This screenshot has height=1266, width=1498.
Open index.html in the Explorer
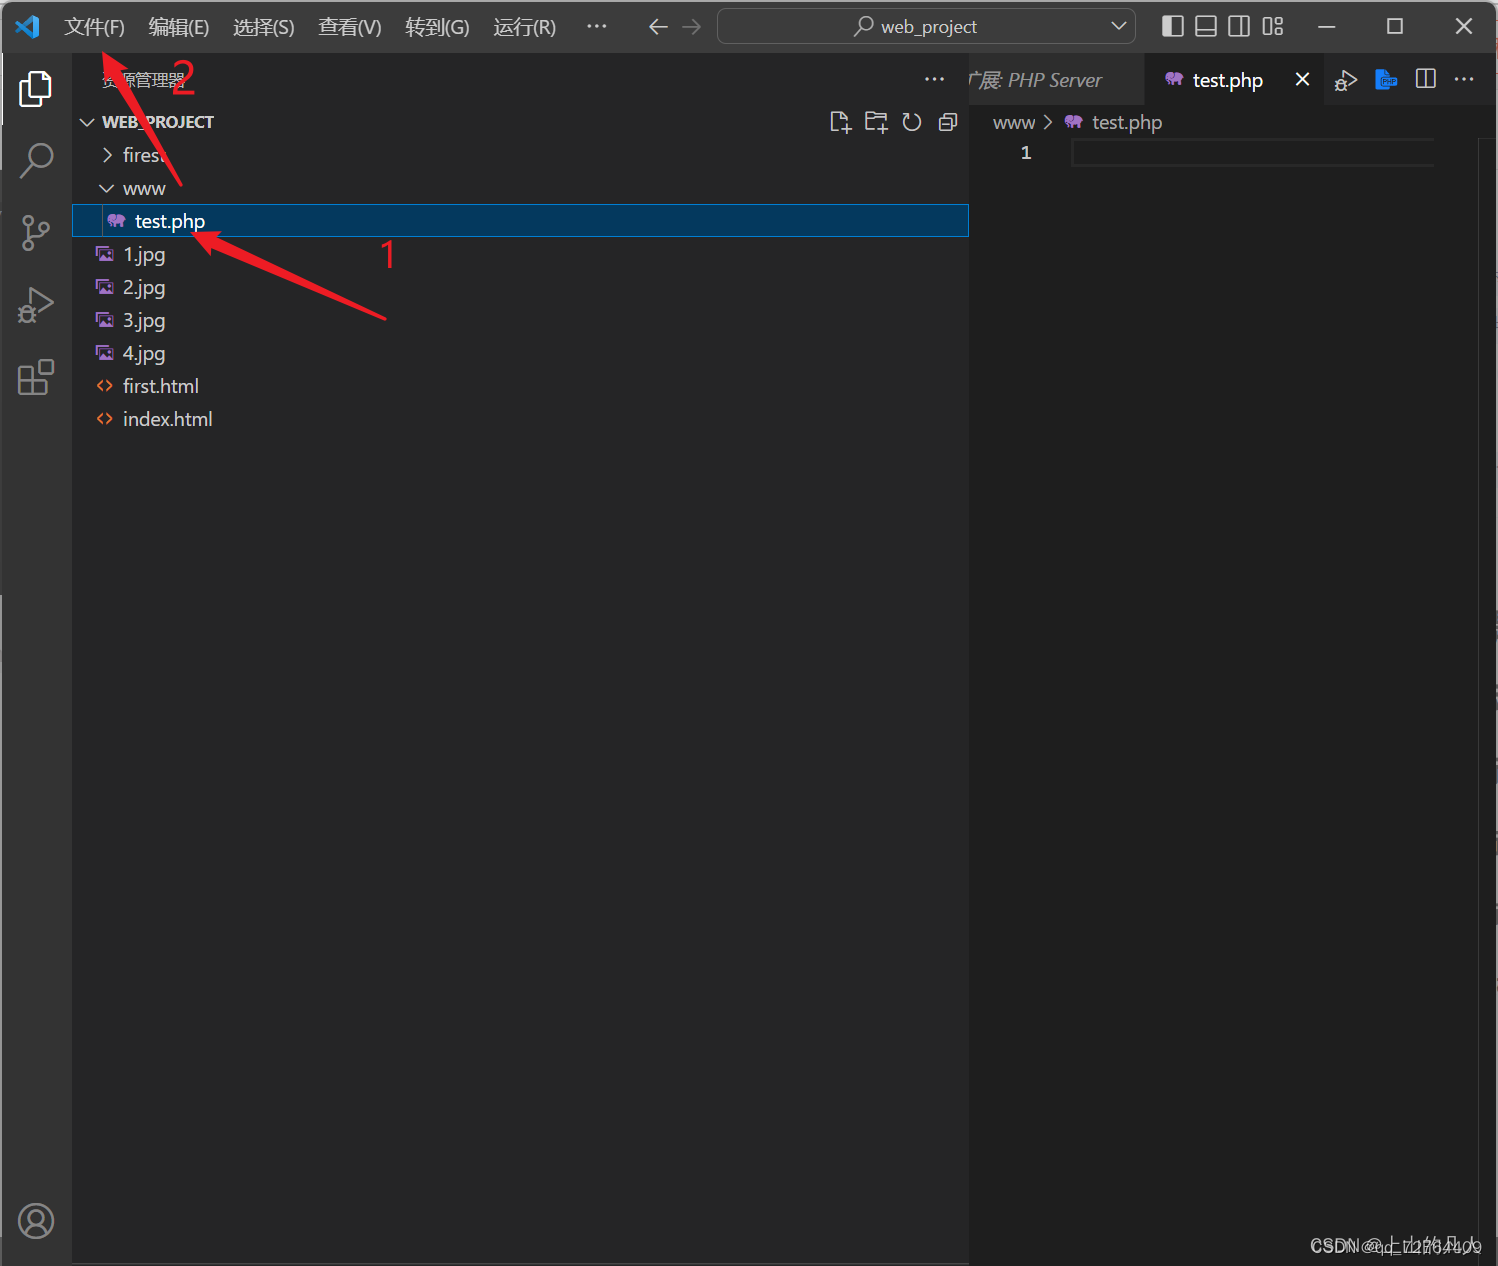click(520, 419)
